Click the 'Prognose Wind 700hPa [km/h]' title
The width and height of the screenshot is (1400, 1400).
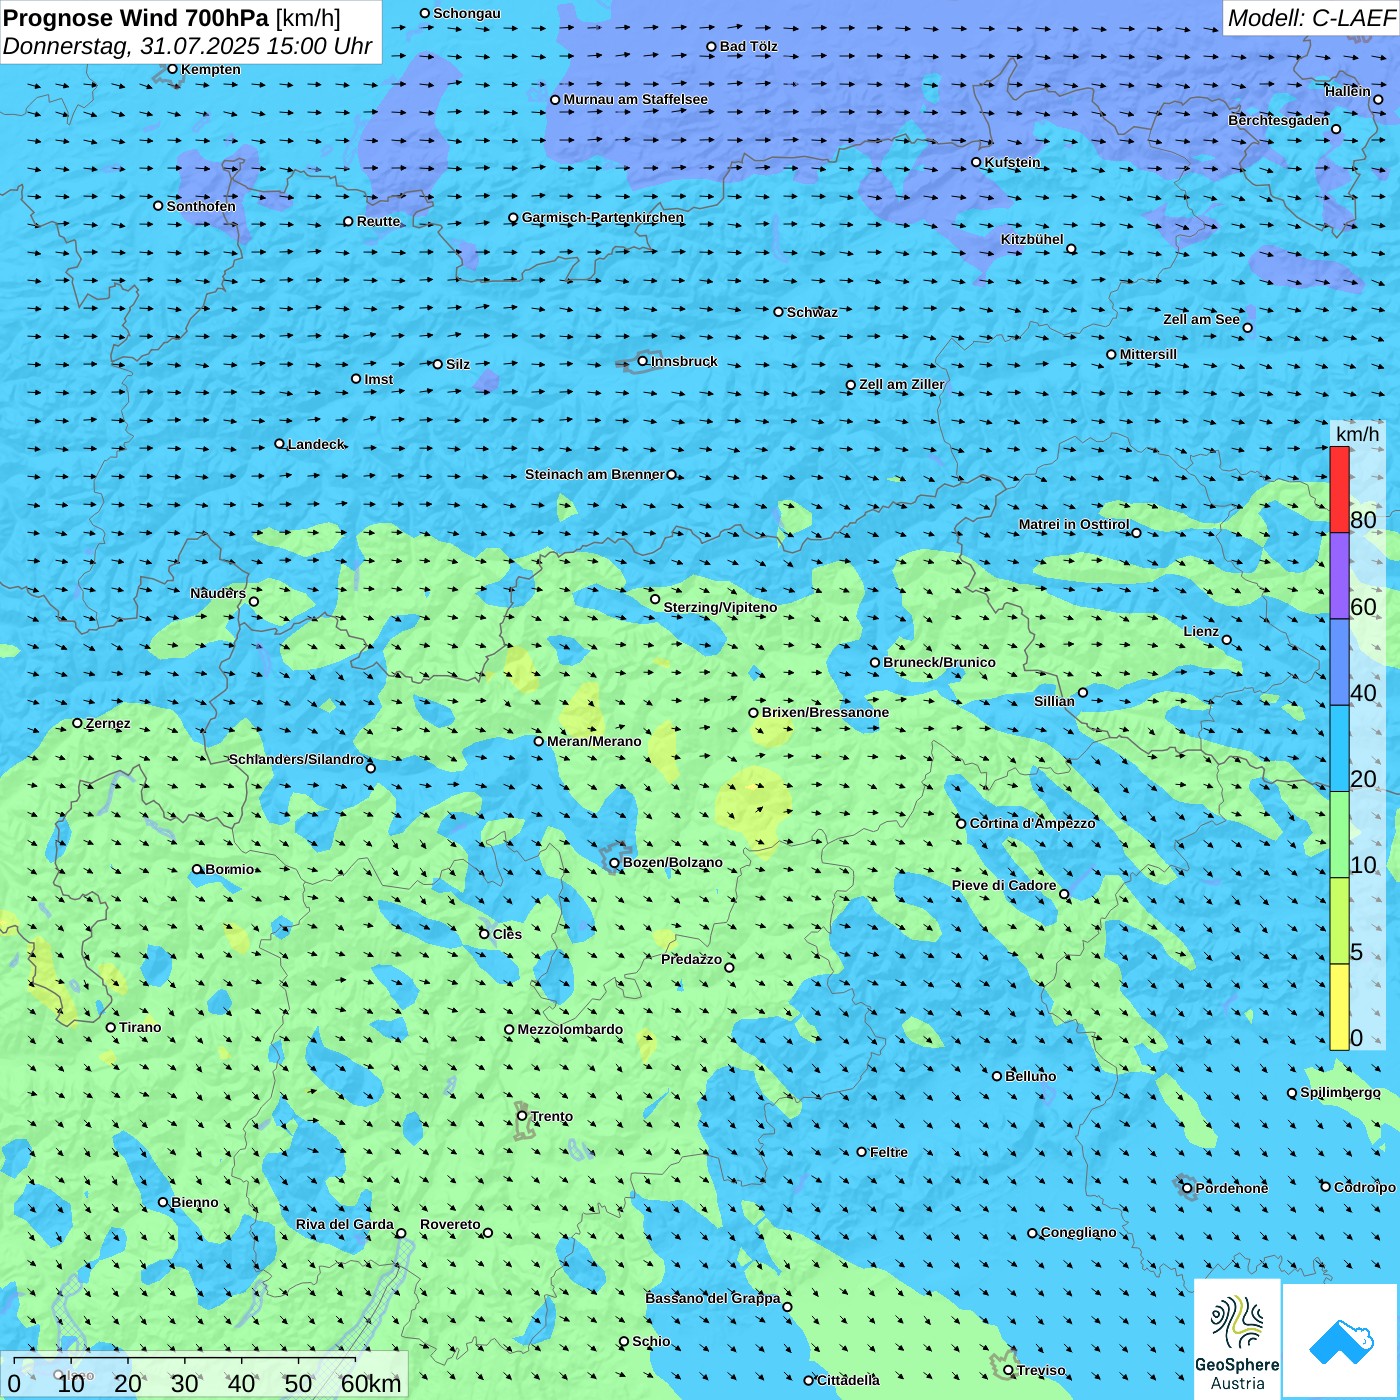tap(172, 18)
